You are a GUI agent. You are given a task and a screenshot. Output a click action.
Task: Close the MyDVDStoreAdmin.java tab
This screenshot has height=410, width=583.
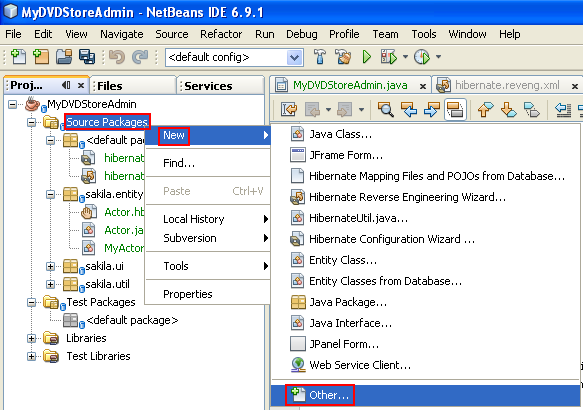[x=423, y=86]
